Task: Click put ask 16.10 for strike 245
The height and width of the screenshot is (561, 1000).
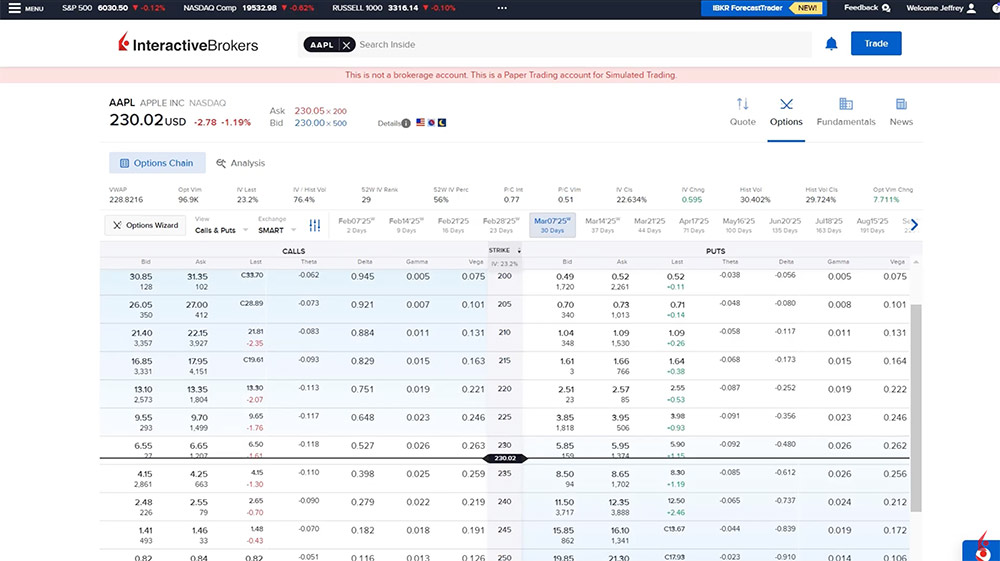Action: (x=619, y=530)
